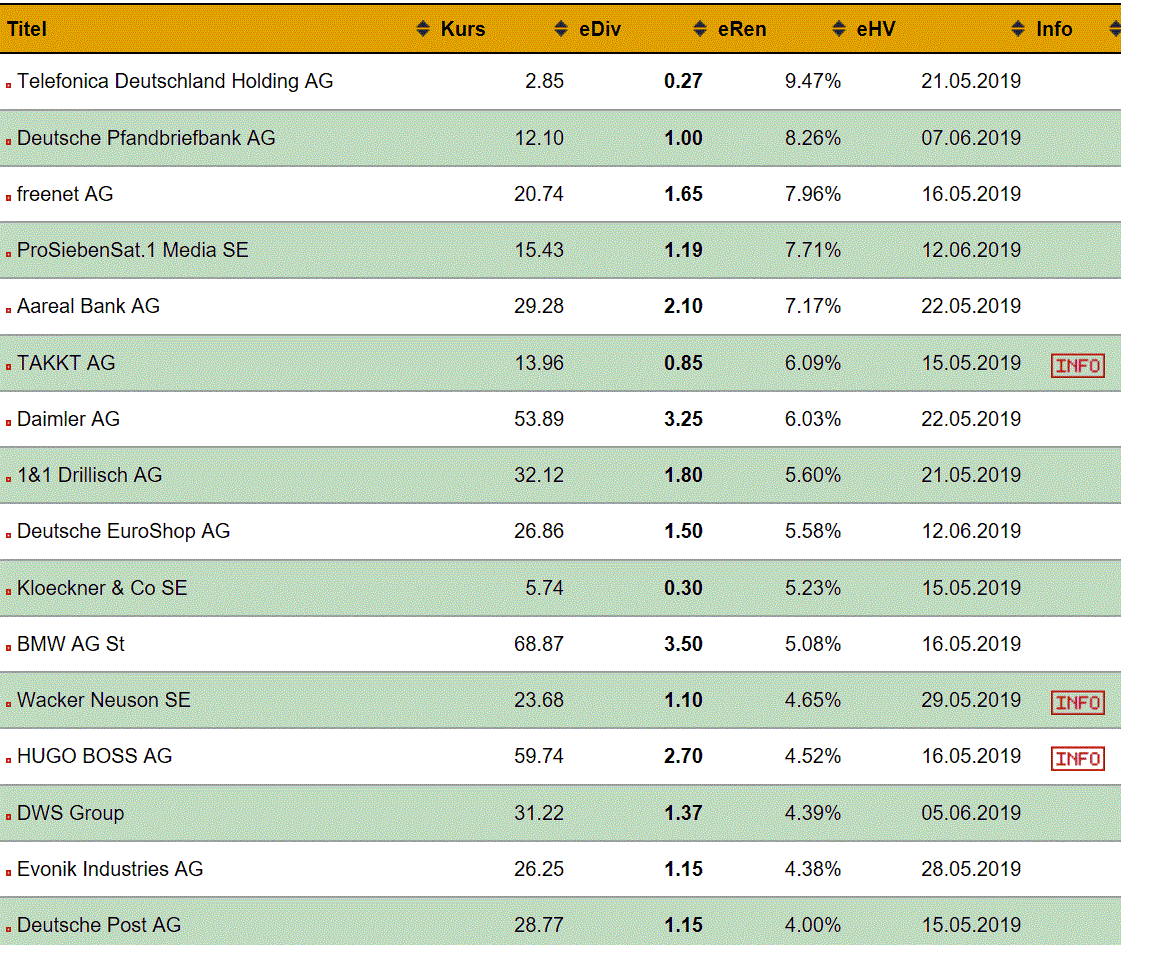Screen dimensions: 1162x967
Task: Open HUGO BOSS AG entry
Action: 94,756
